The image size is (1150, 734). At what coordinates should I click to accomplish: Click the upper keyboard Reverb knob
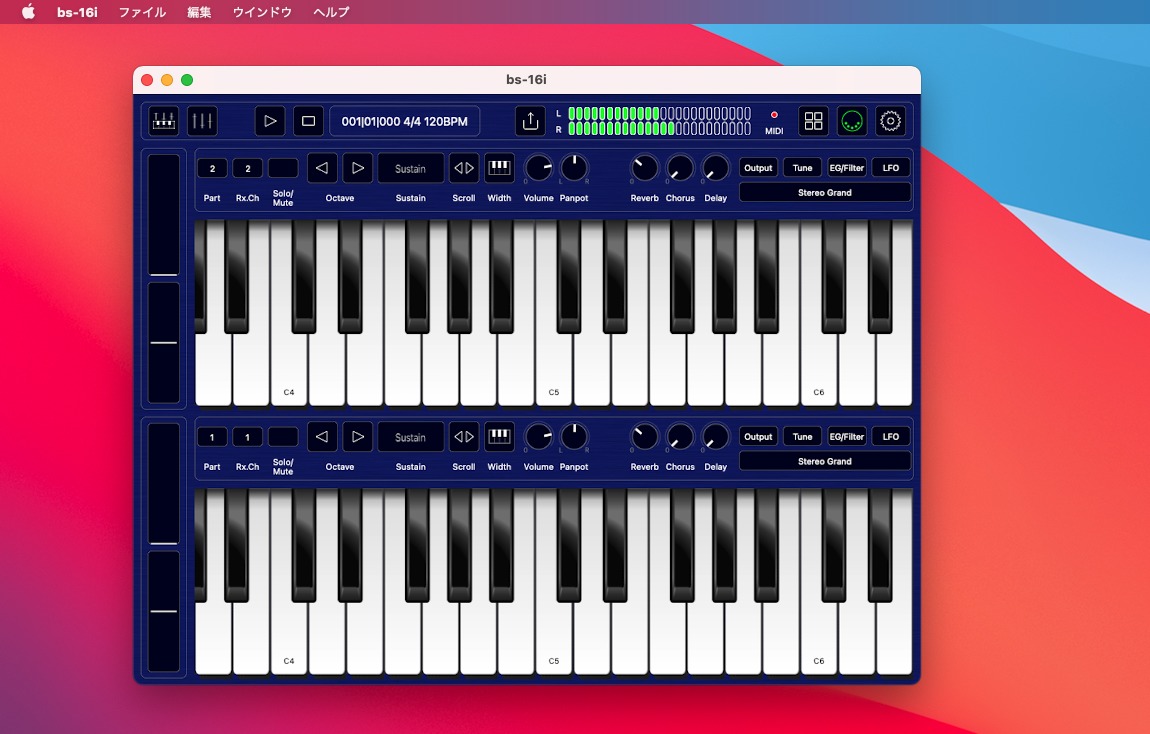coord(645,169)
